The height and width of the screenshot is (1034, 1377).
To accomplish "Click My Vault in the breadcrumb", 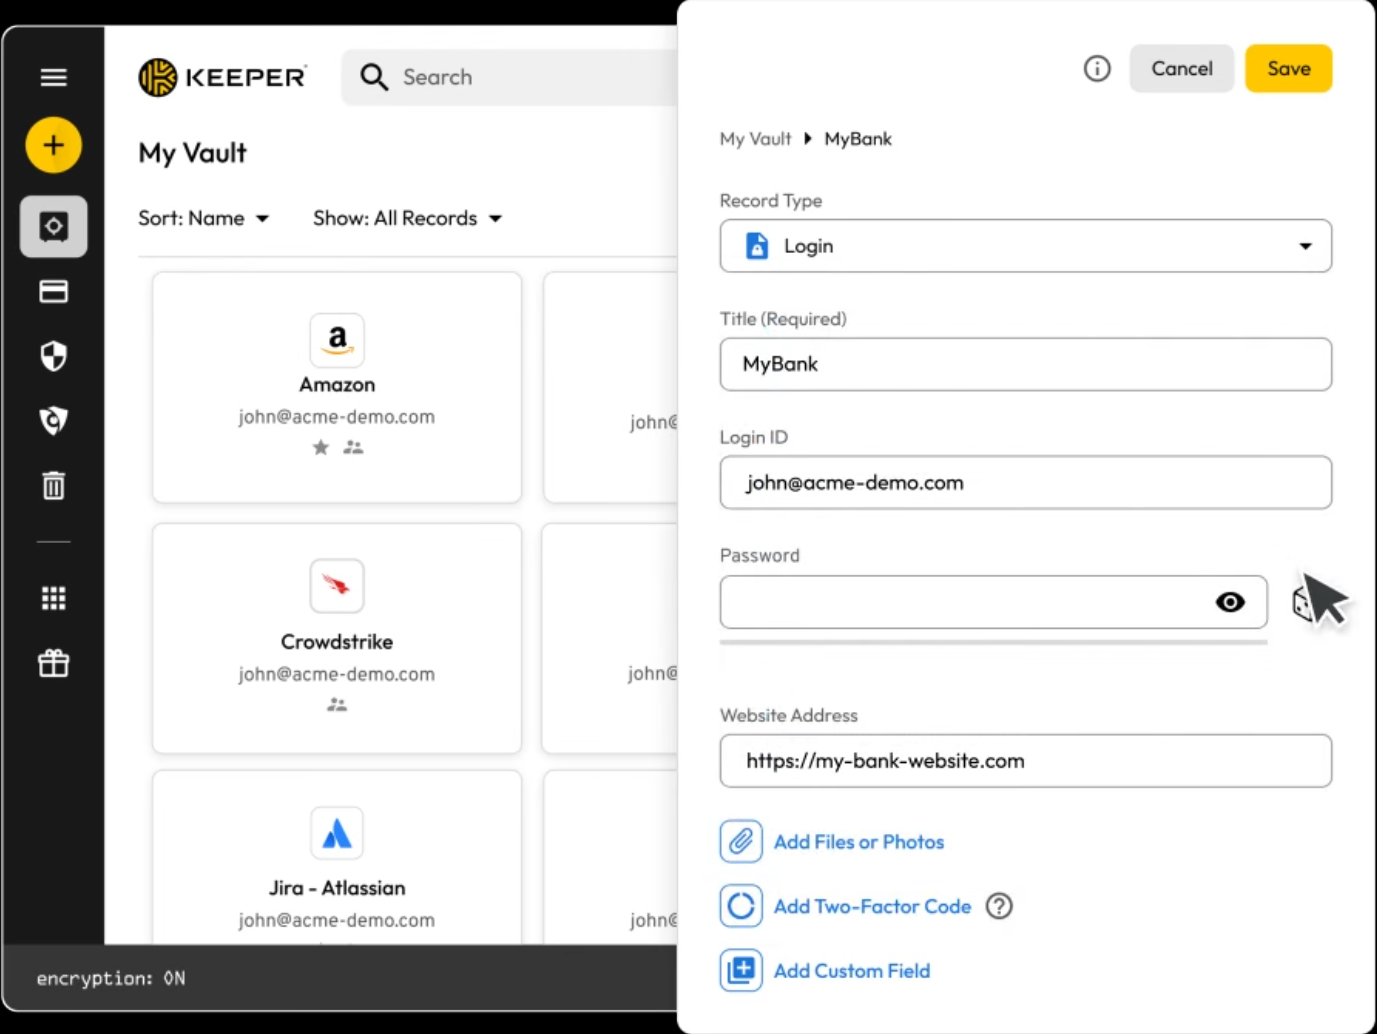I will [x=755, y=139].
